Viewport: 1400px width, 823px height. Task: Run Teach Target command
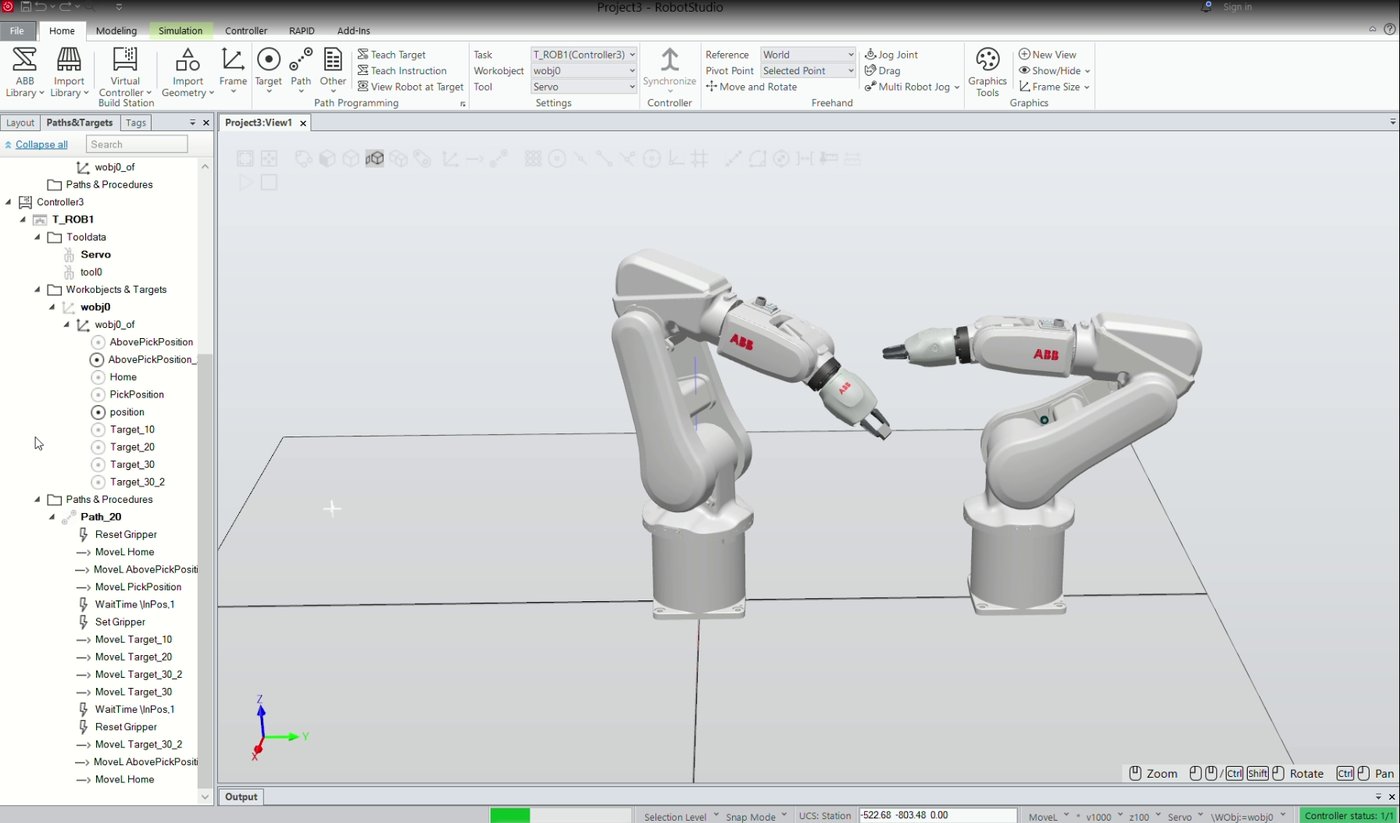click(391, 55)
